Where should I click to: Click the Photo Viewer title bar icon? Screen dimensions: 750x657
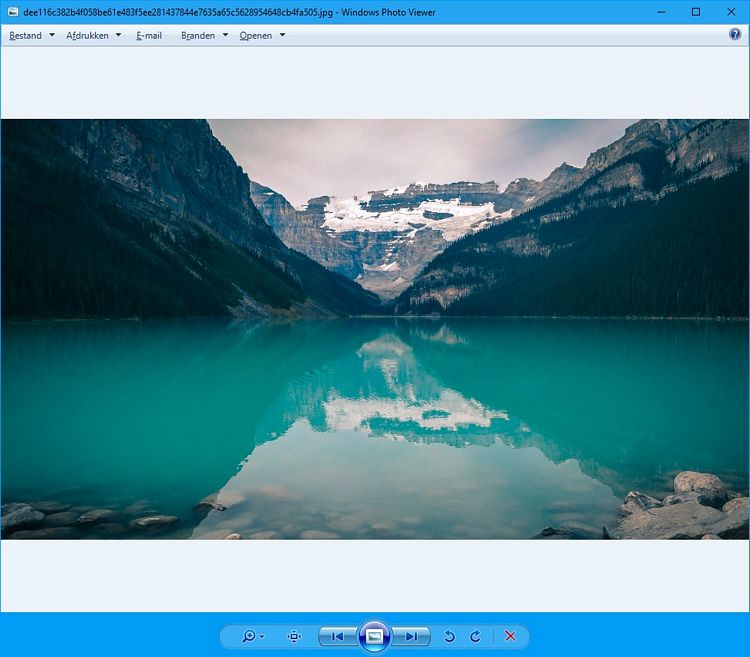13,12
